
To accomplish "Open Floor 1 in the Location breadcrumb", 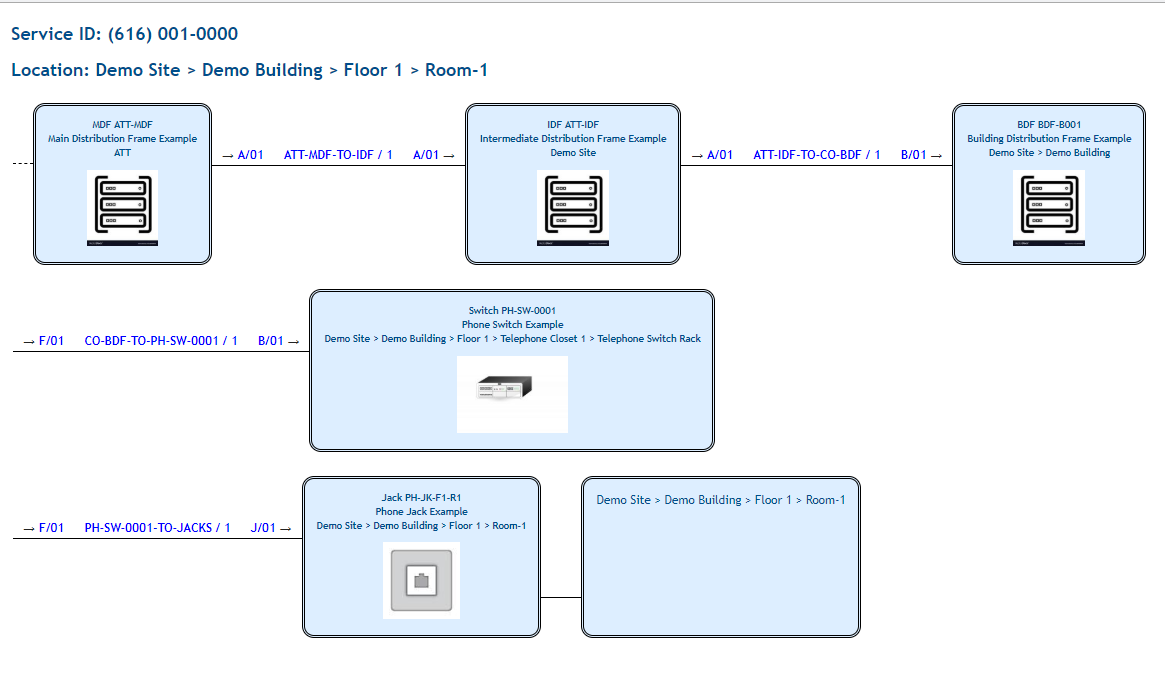I will point(374,70).
